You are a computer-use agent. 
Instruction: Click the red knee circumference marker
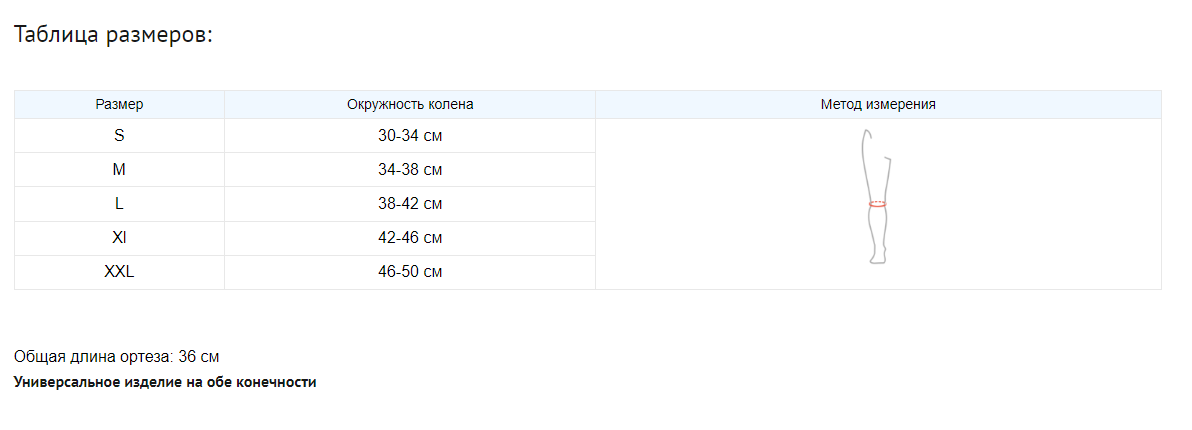point(877,204)
